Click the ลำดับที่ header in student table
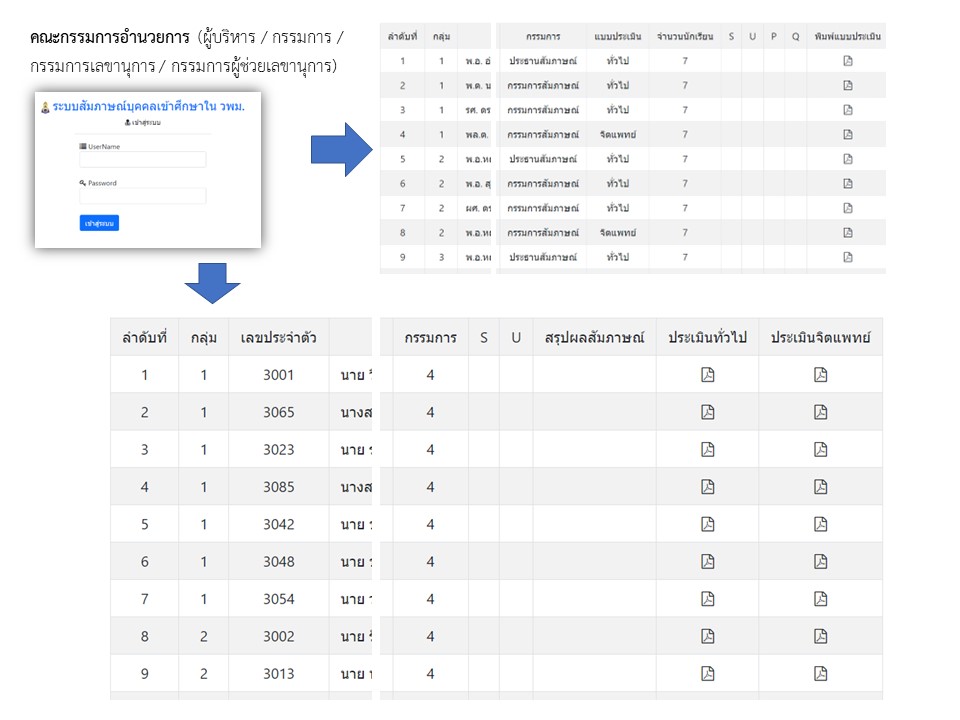Screen dimensions: 960x720 [144, 337]
